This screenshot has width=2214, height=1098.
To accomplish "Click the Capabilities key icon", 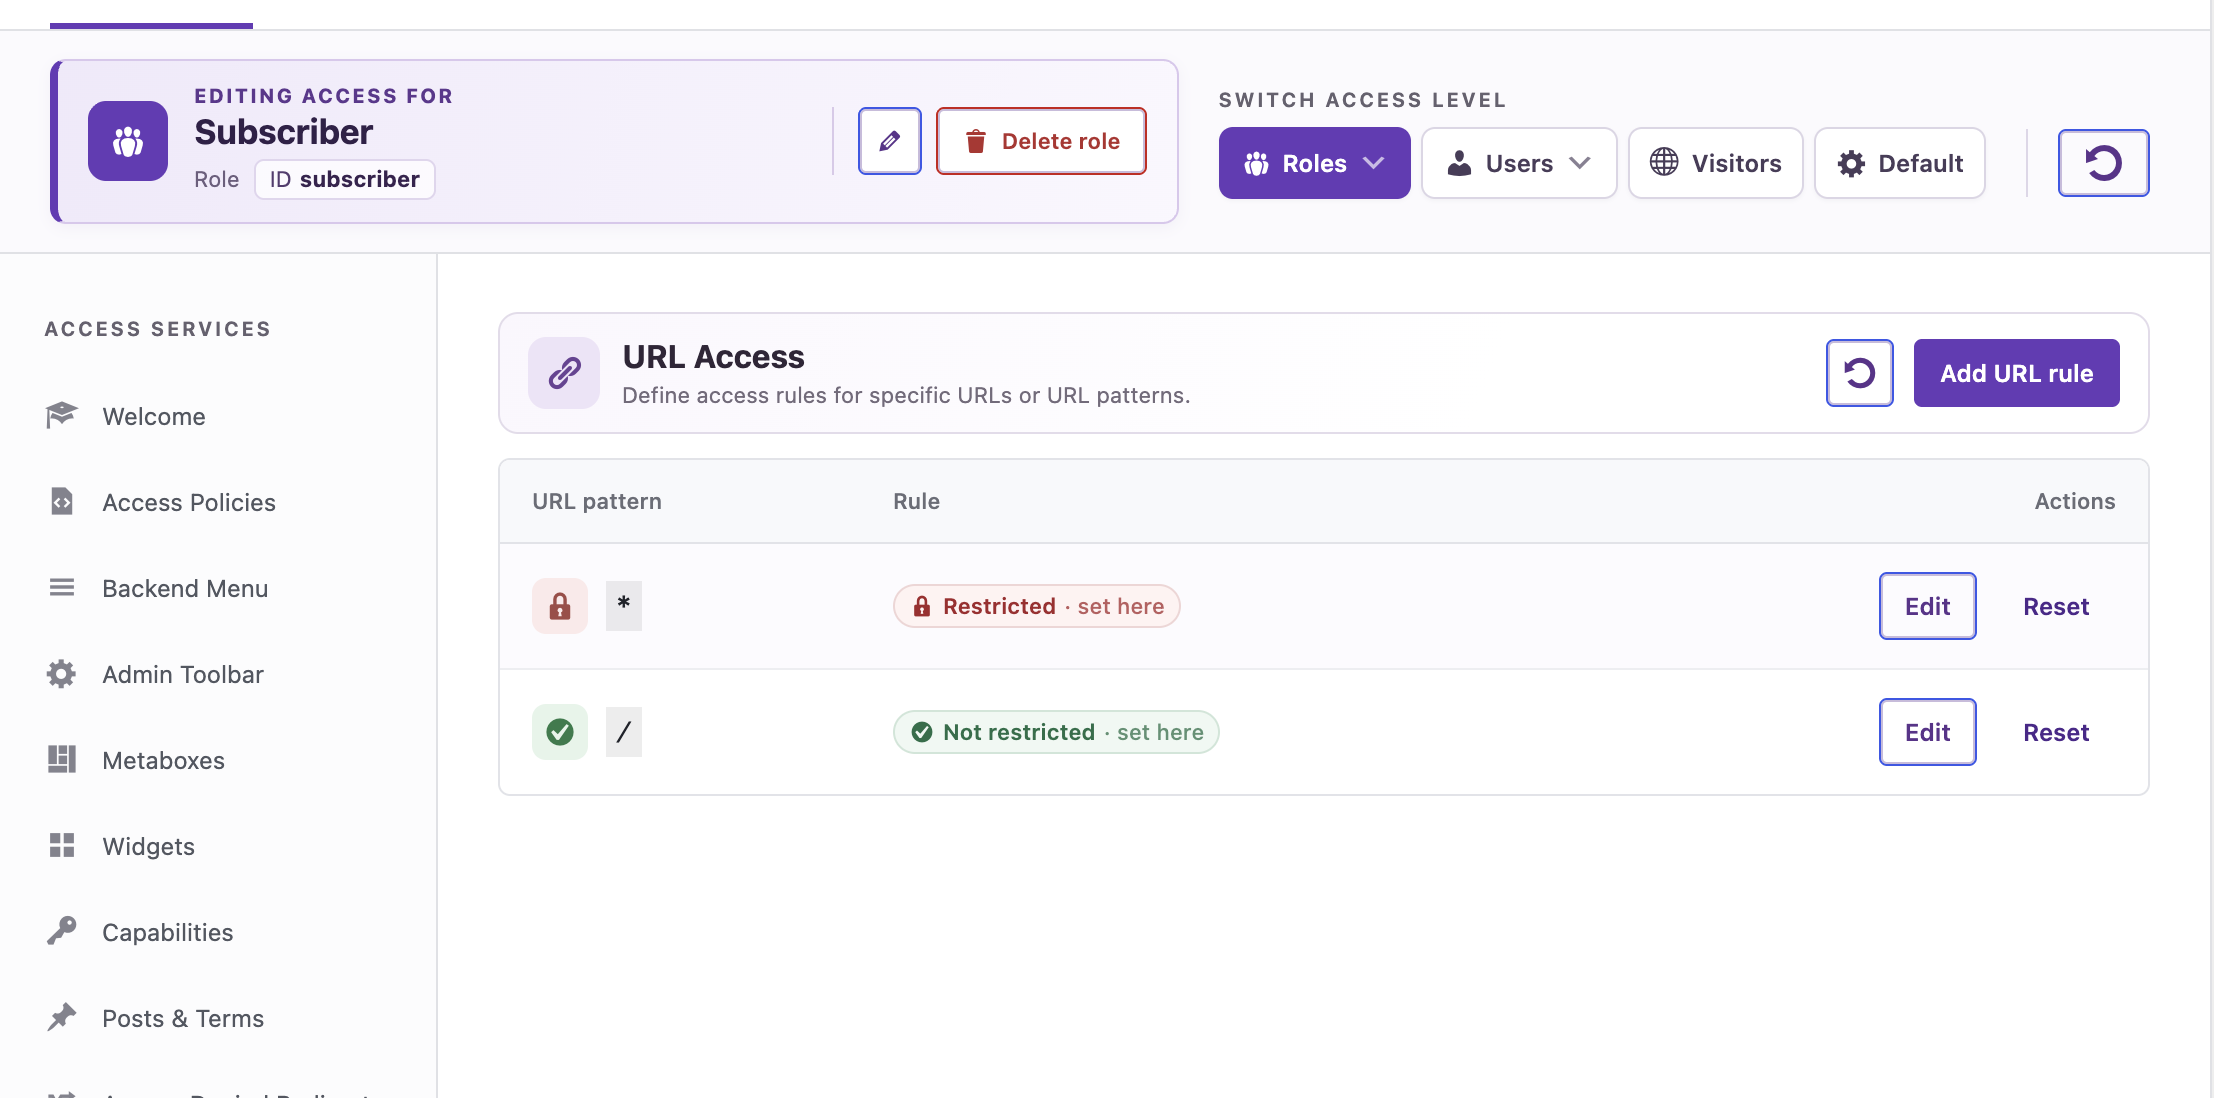I will point(62,931).
